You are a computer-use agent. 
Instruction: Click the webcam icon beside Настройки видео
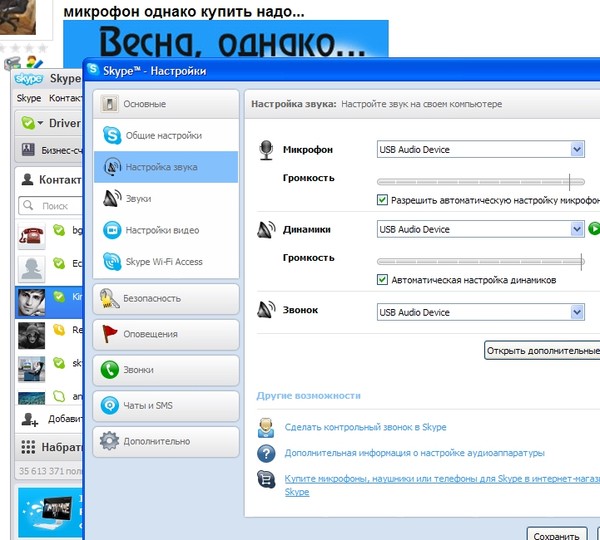click(112, 230)
